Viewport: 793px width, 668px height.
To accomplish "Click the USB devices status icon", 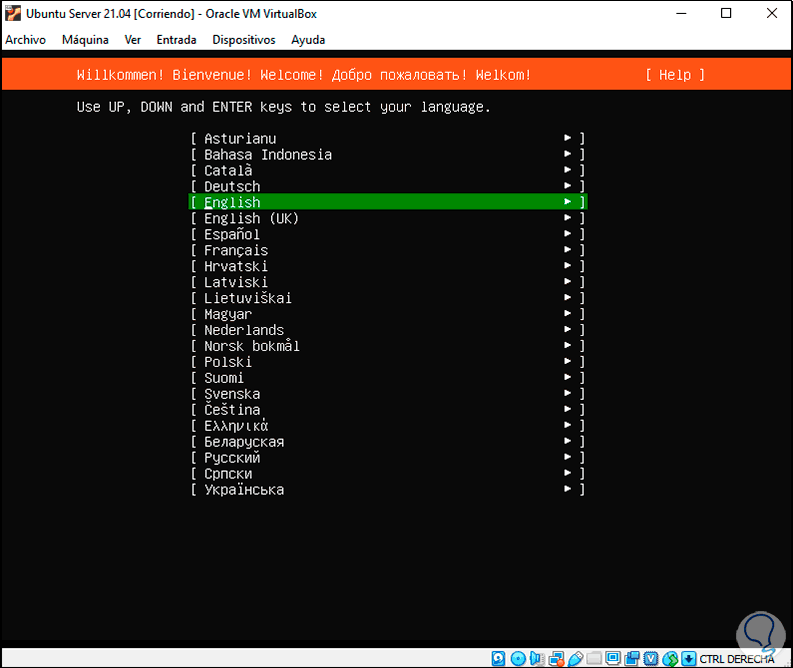I will (575, 658).
